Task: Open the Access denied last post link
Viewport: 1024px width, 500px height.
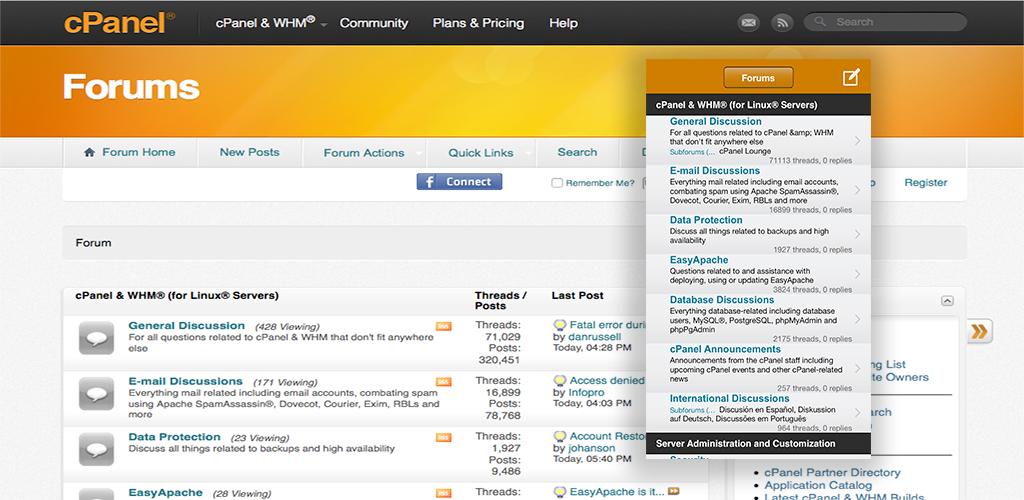Action: click(607, 381)
